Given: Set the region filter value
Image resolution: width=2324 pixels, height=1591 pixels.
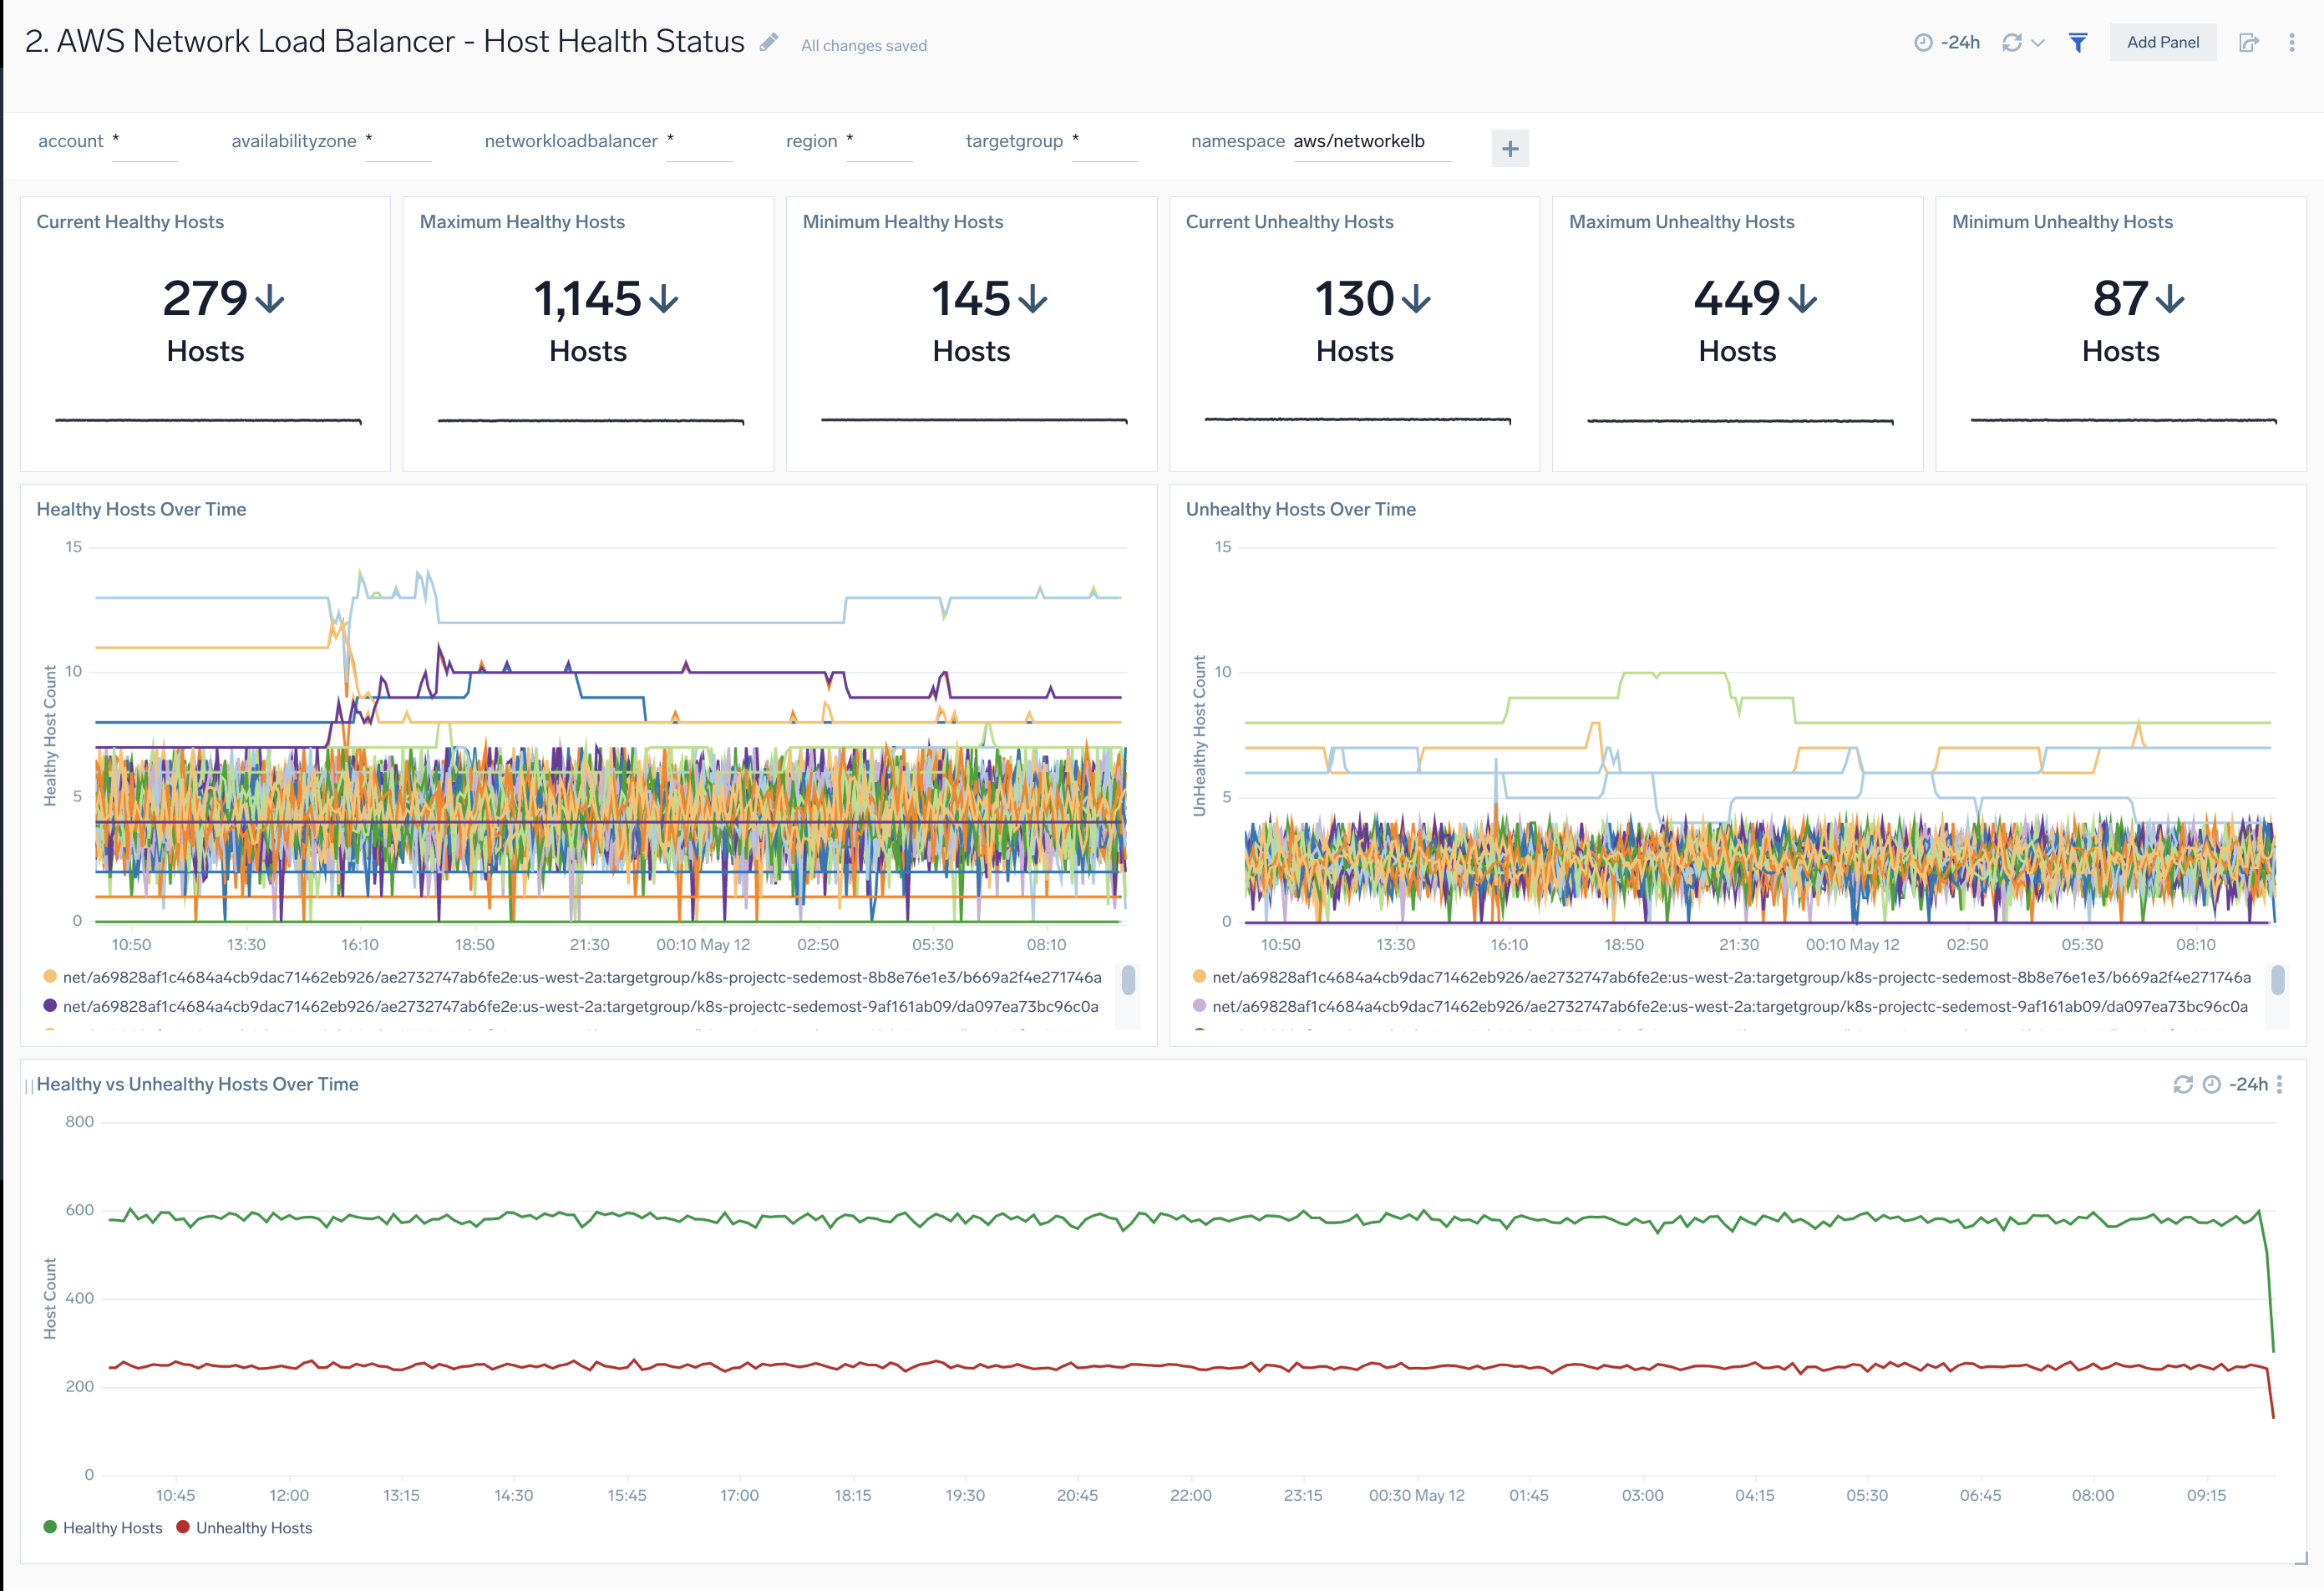Looking at the screenshot, I should (x=879, y=142).
